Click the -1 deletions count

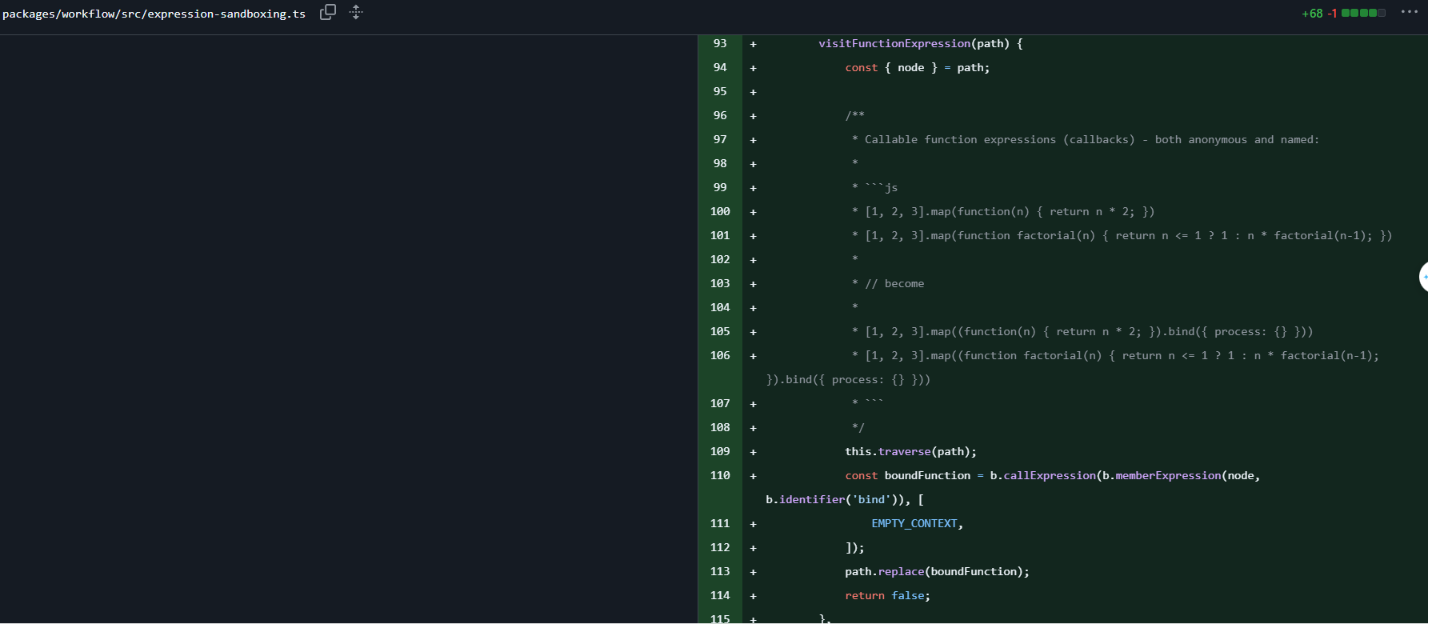pos(1332,14)
